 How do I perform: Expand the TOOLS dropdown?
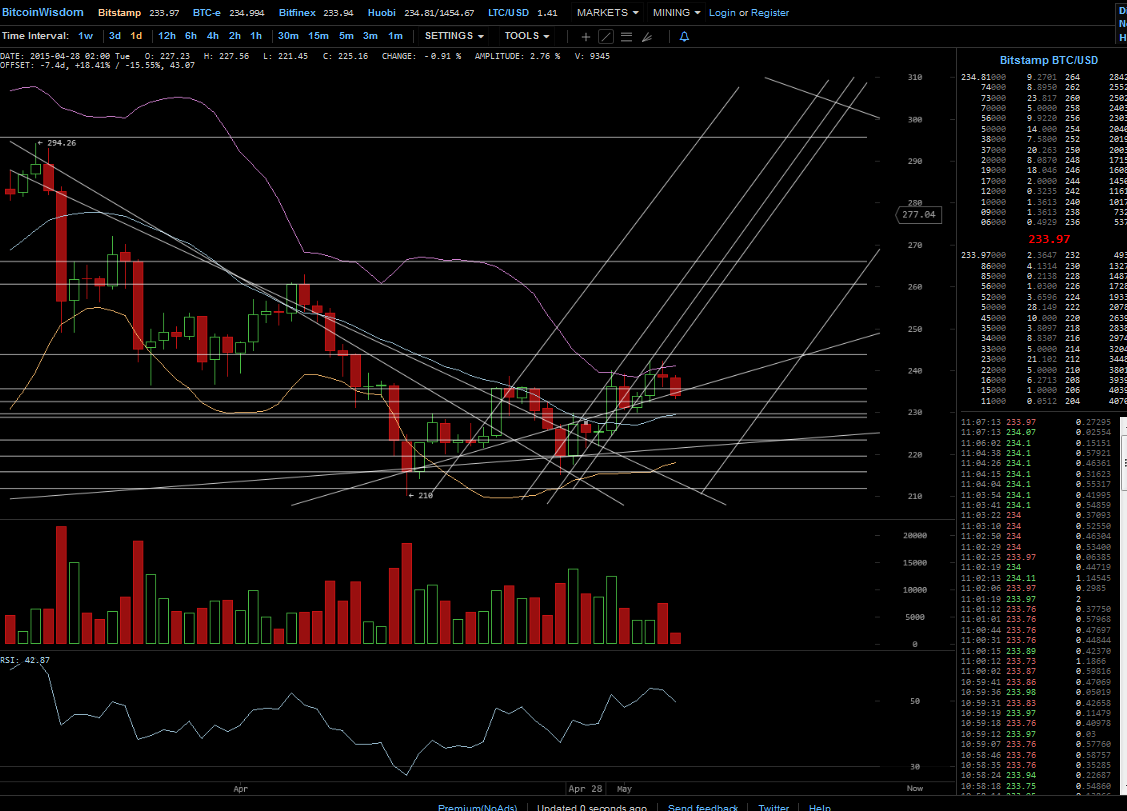(526, 36)
